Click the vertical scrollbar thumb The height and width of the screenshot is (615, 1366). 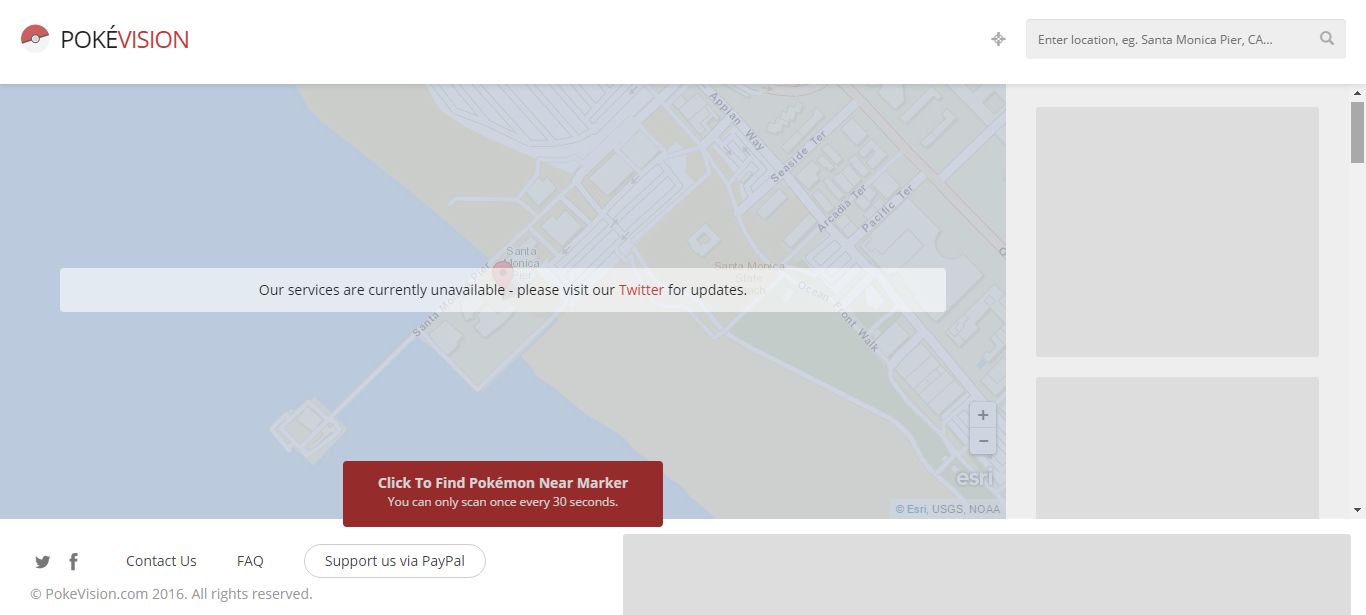1357,132
